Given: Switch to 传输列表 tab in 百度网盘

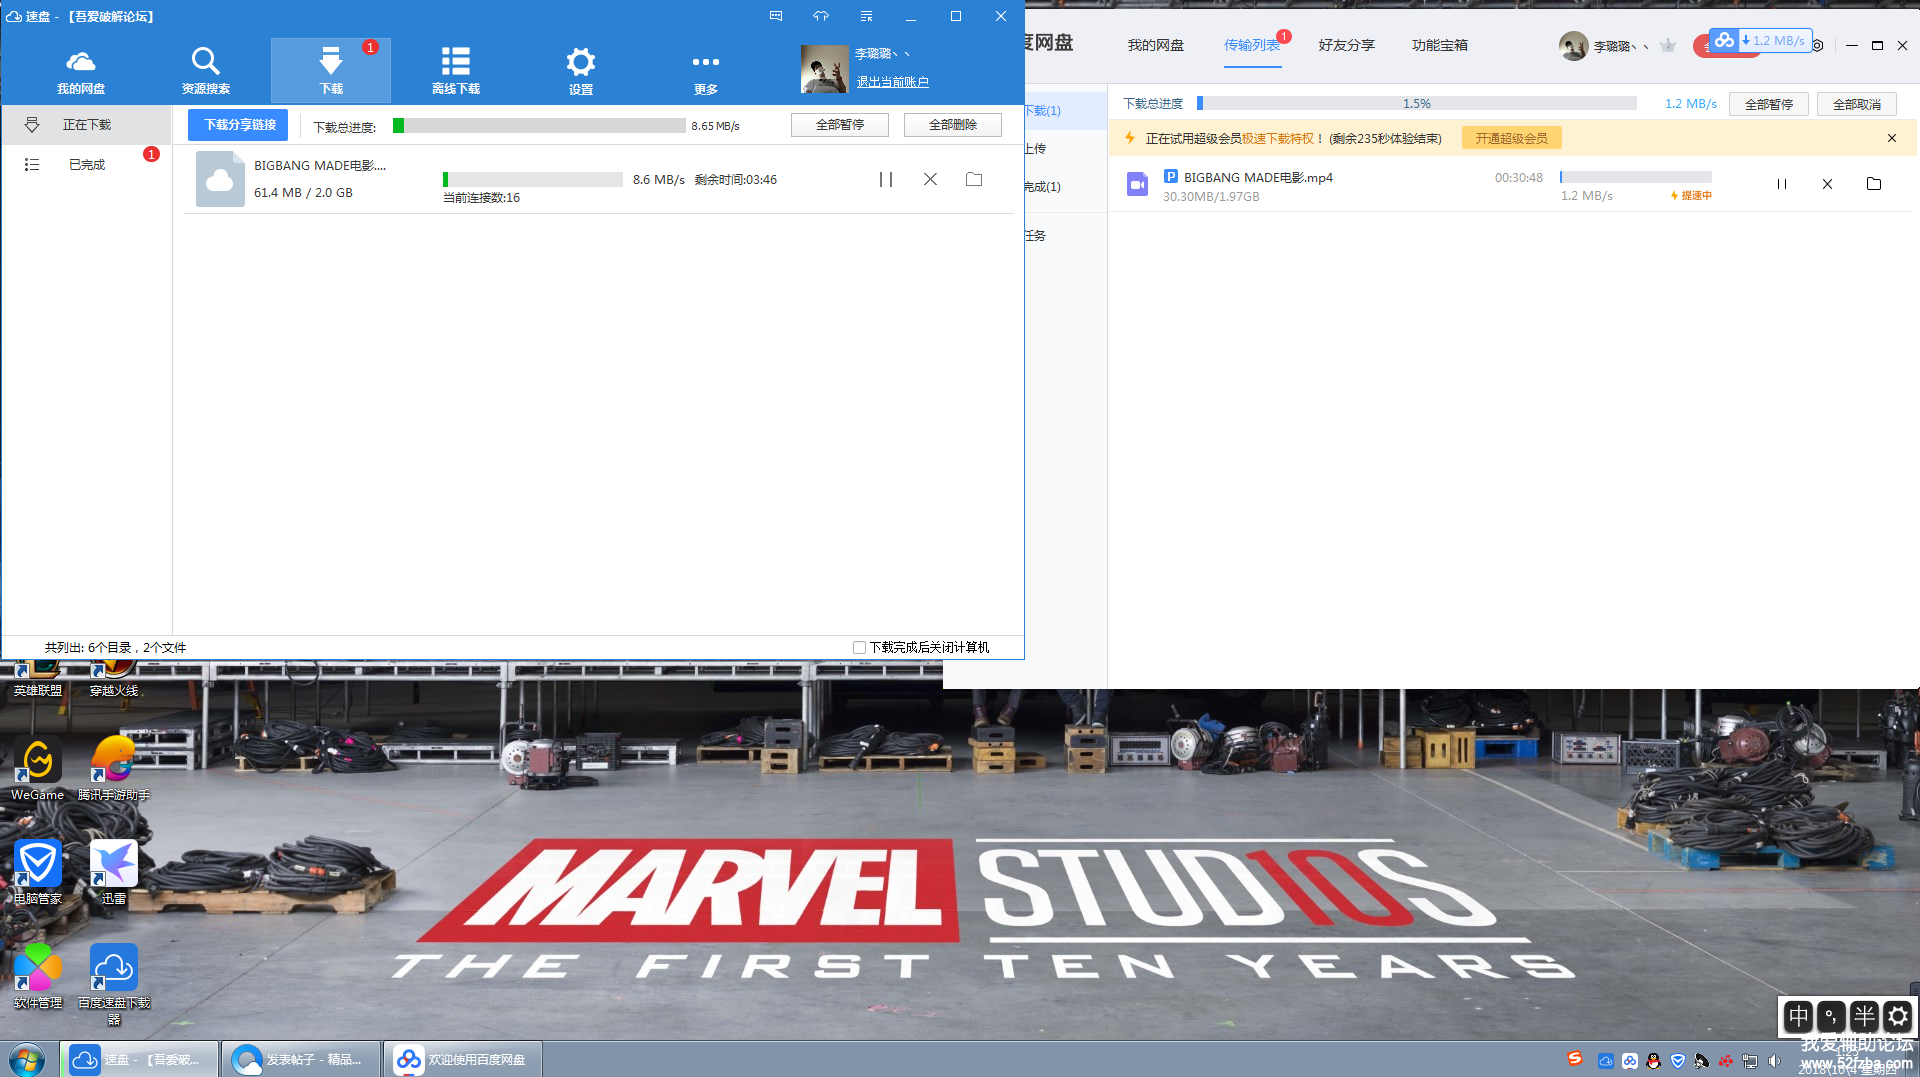Looking at the screenshot, I should point(1252,45).
